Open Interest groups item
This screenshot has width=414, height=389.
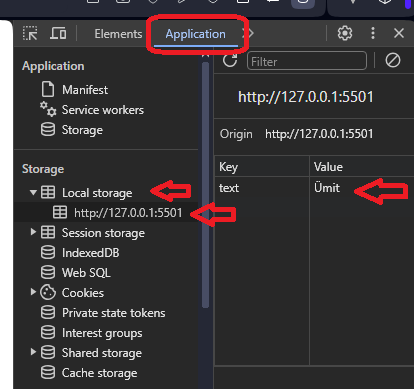(102, 333)
